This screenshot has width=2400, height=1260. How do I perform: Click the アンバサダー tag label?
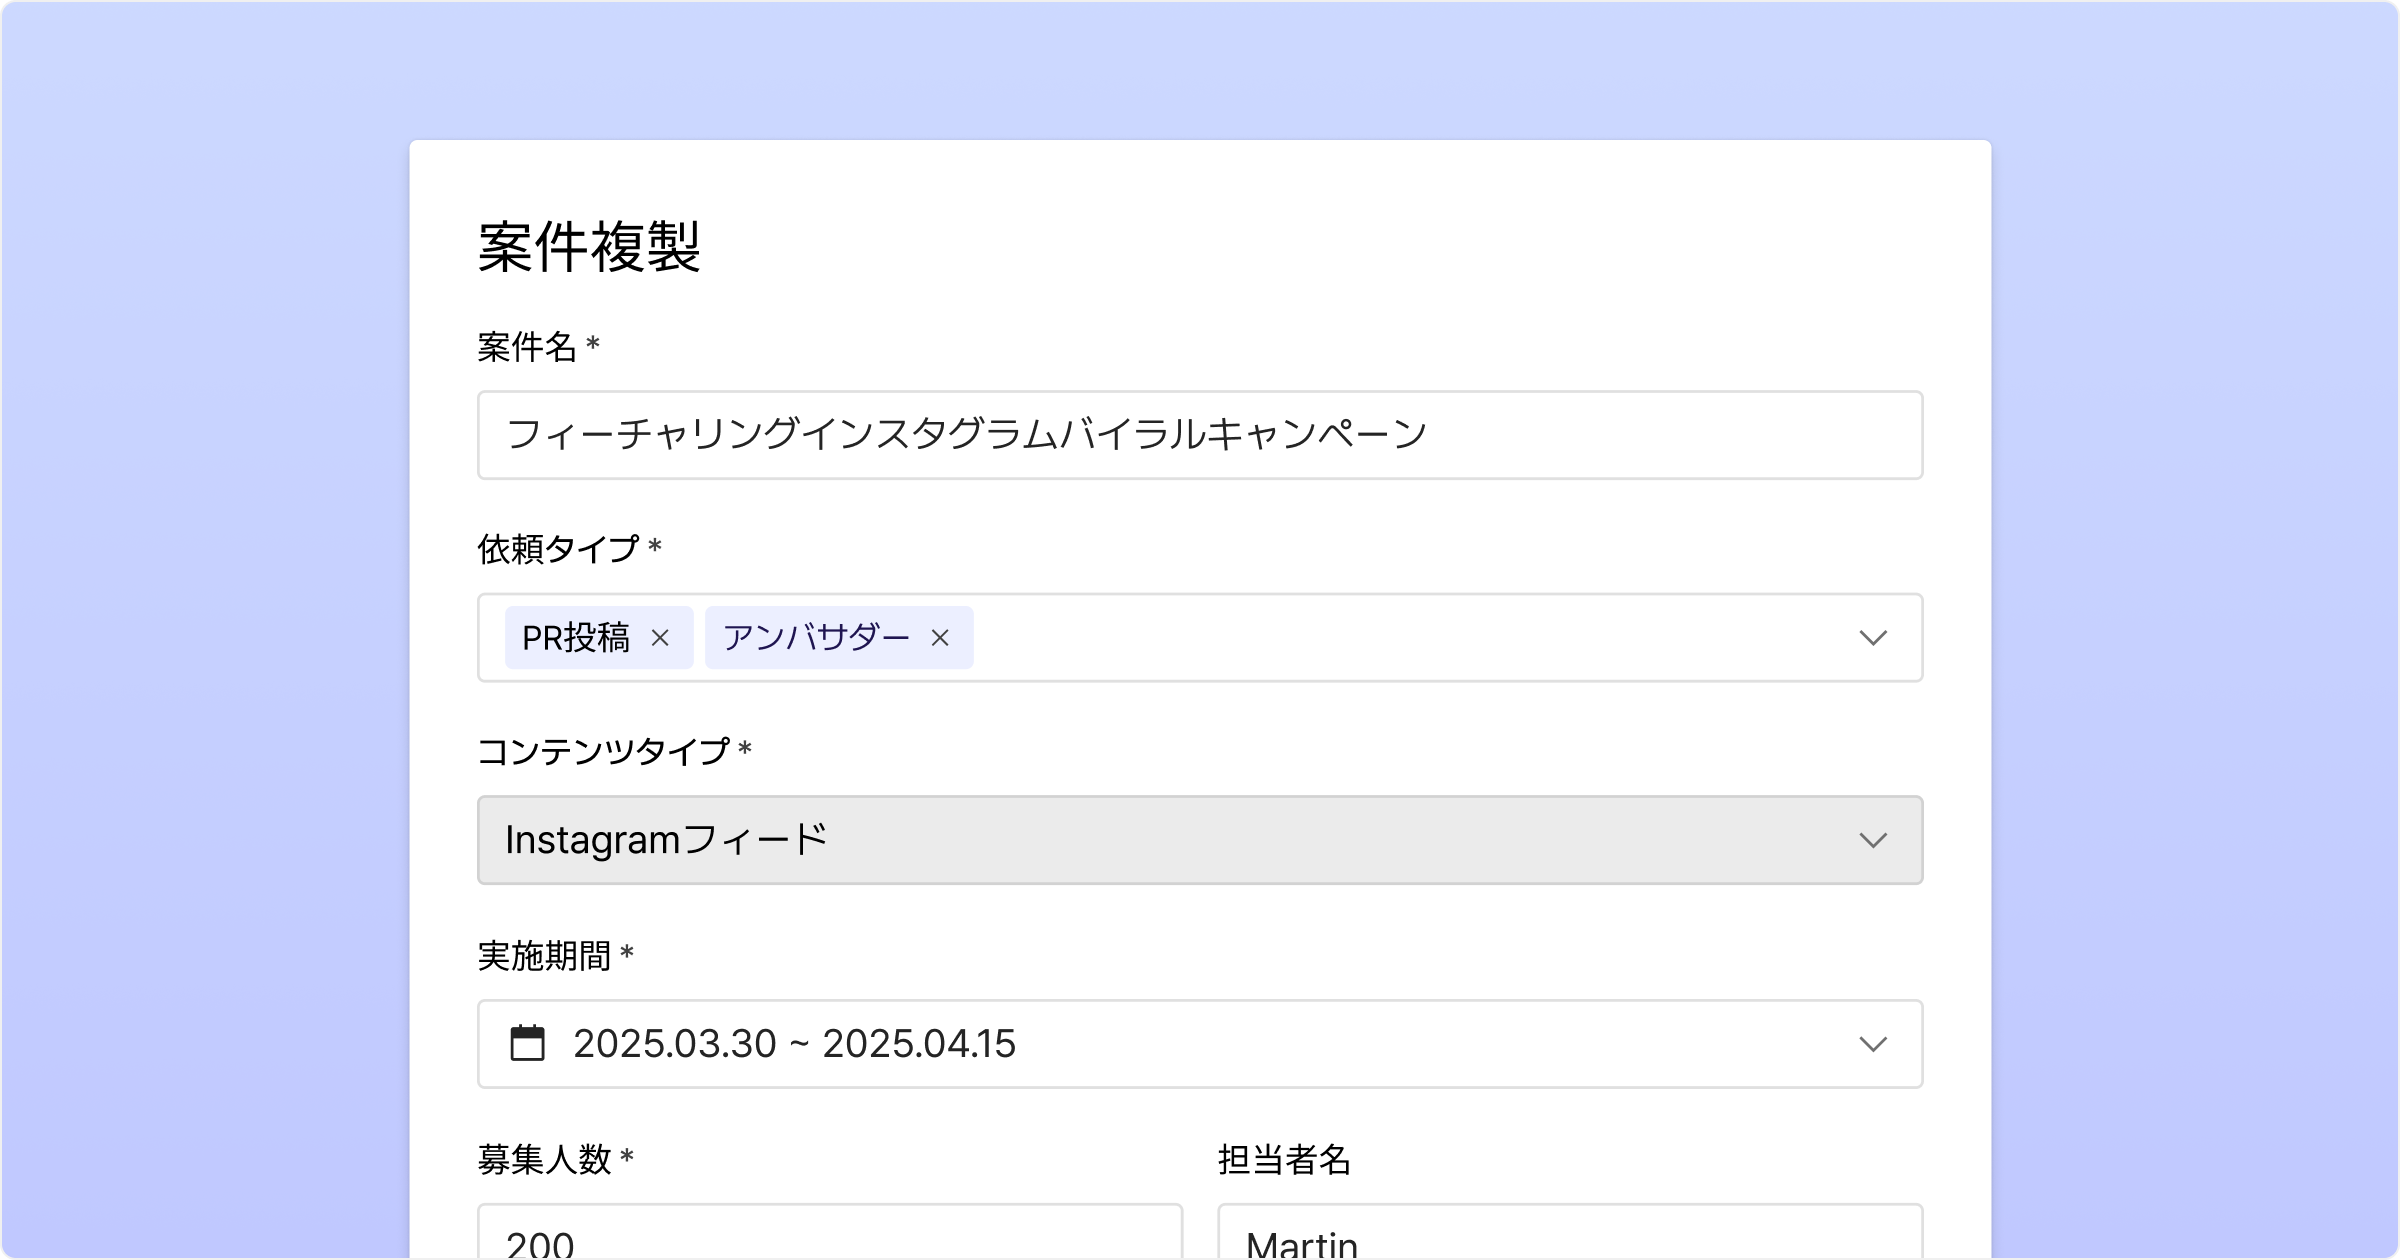[x=816, y=638]
